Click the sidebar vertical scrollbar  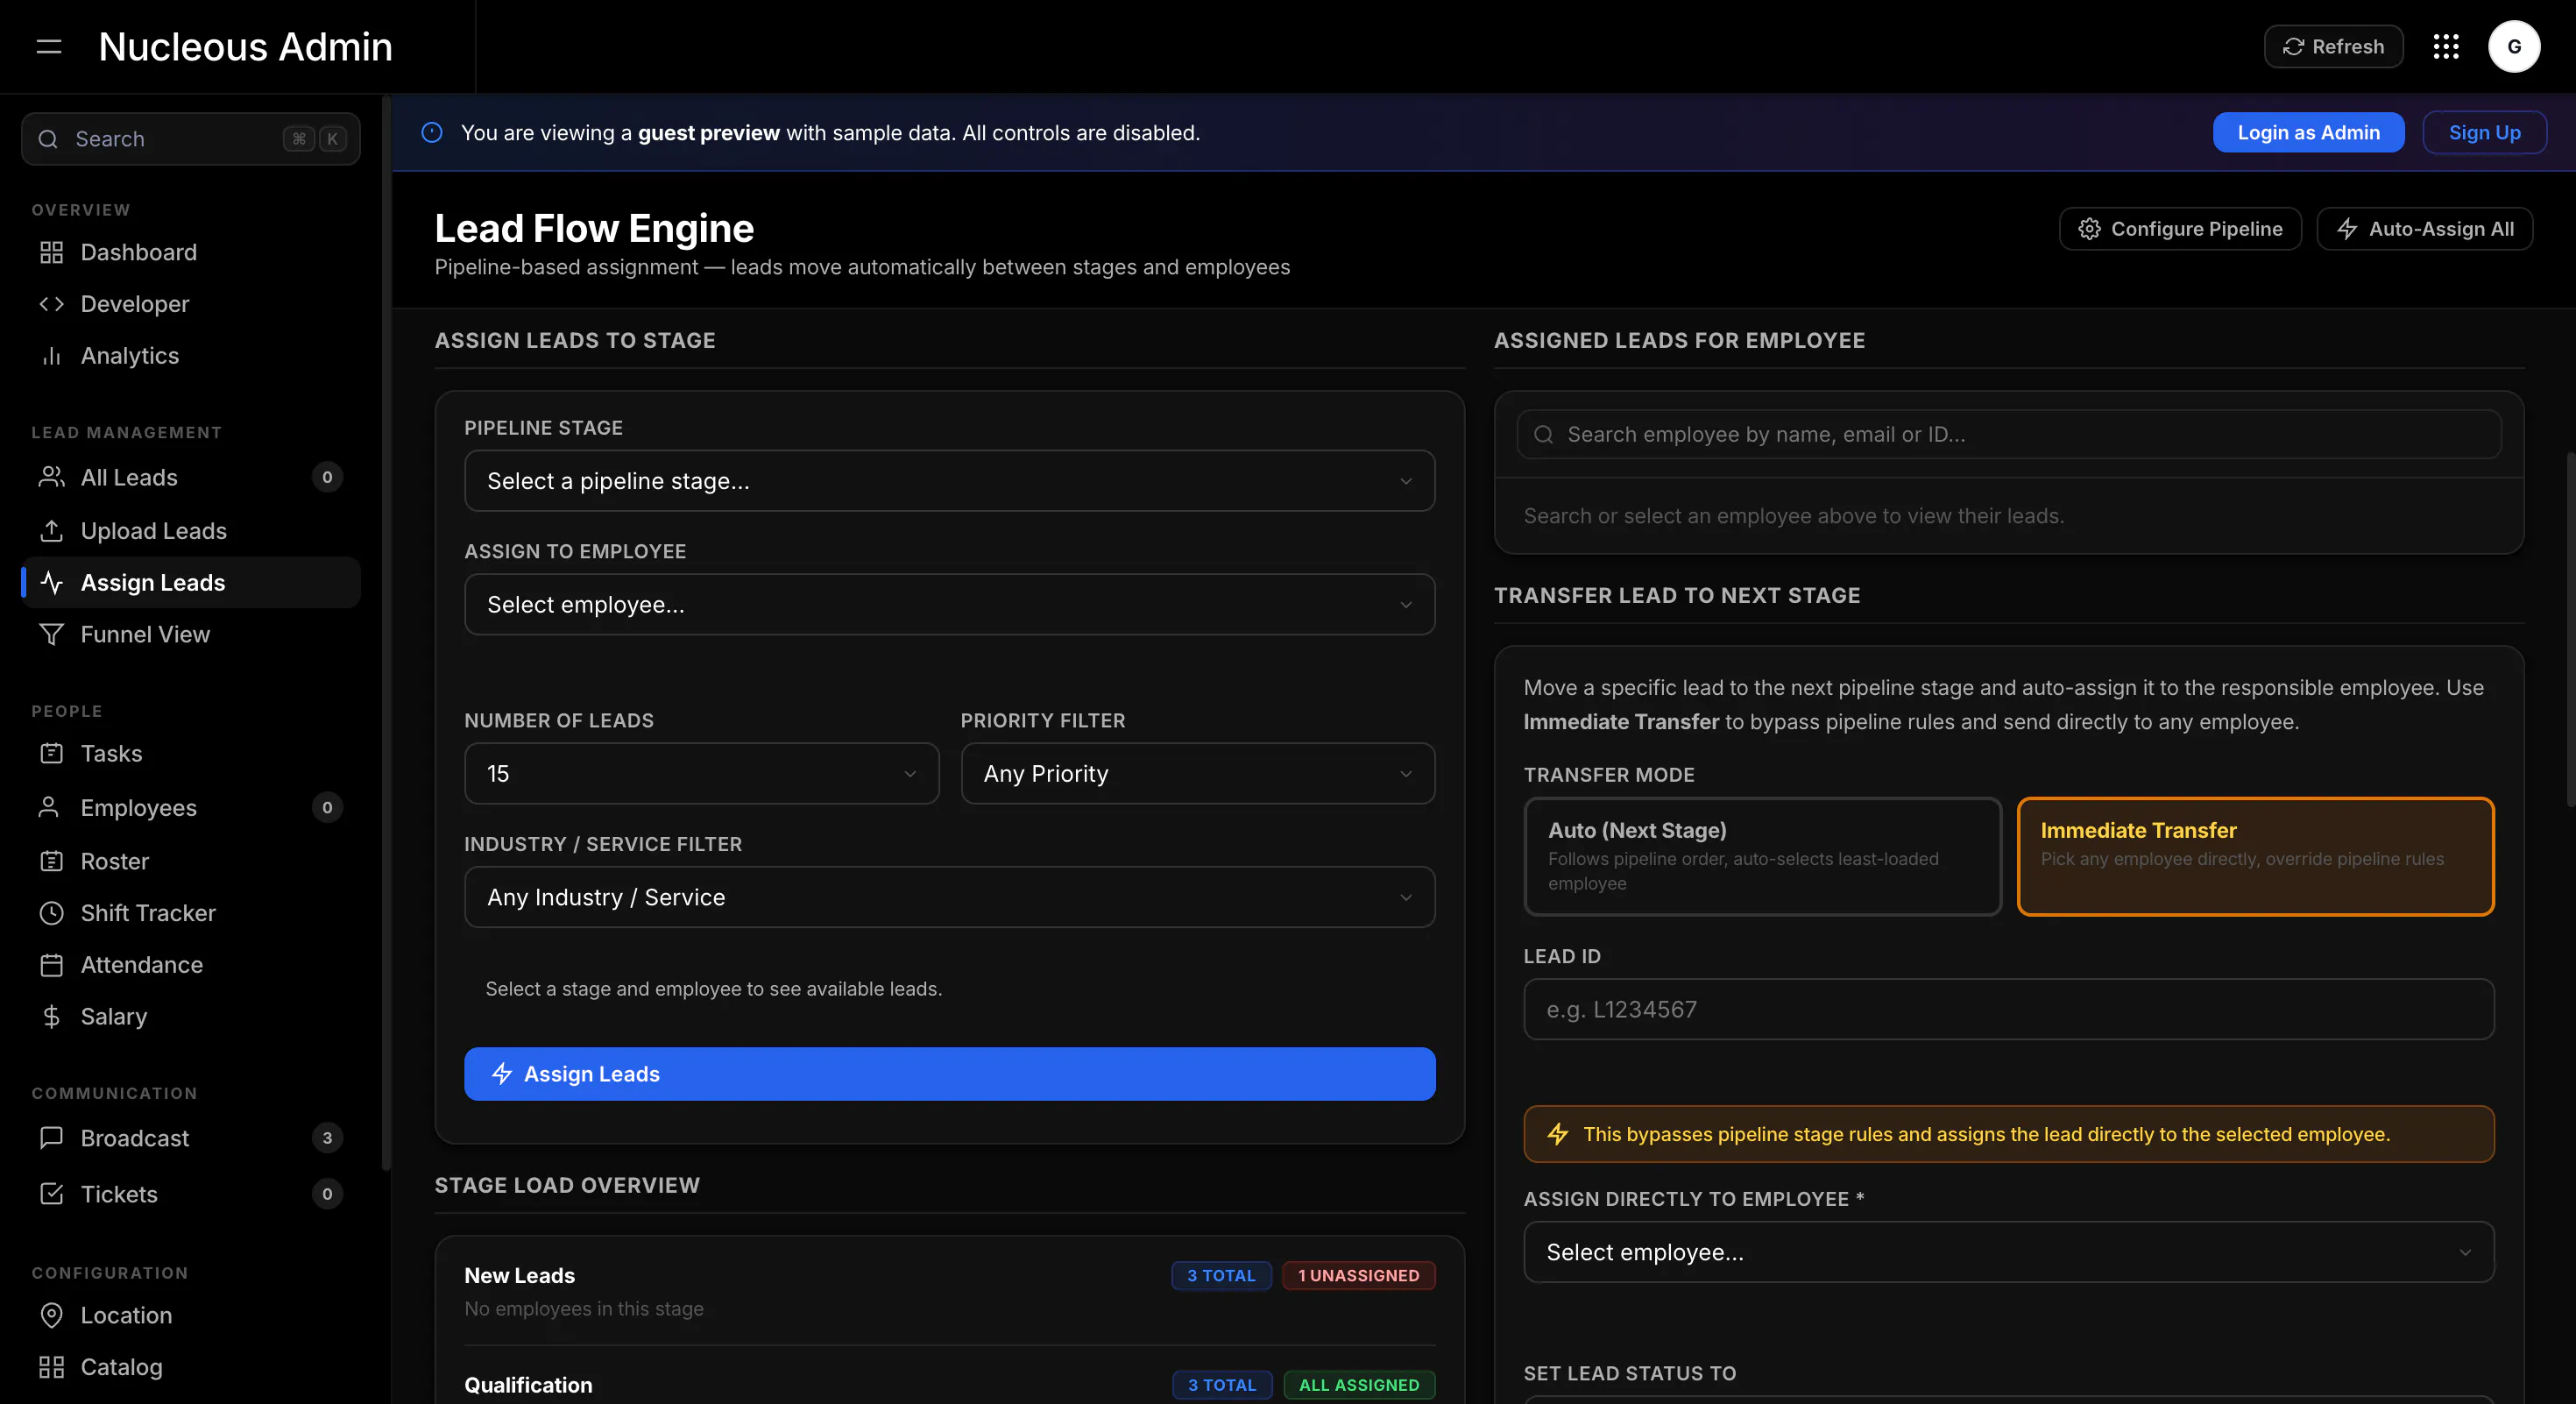pos(386,632)
